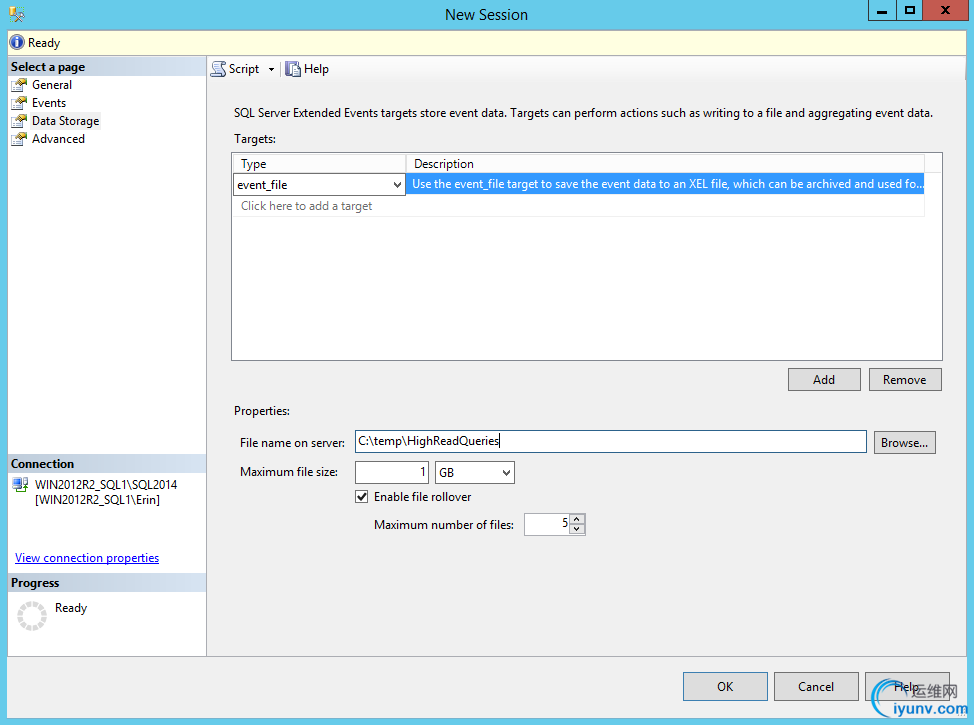Viewport: 974px width, 725px height.
Task: Minimize the New Session window
Action: pyautogui.click(x=882, y=11)
